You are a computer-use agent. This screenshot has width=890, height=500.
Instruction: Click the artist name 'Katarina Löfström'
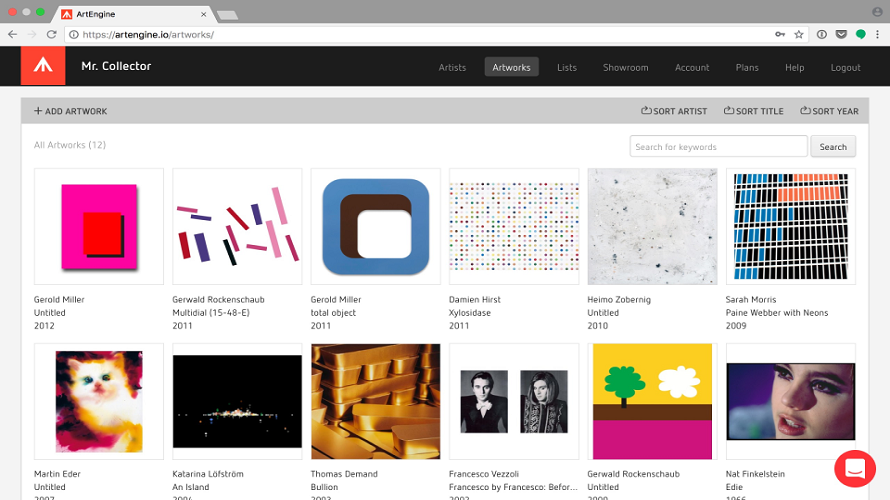point(208,474)
